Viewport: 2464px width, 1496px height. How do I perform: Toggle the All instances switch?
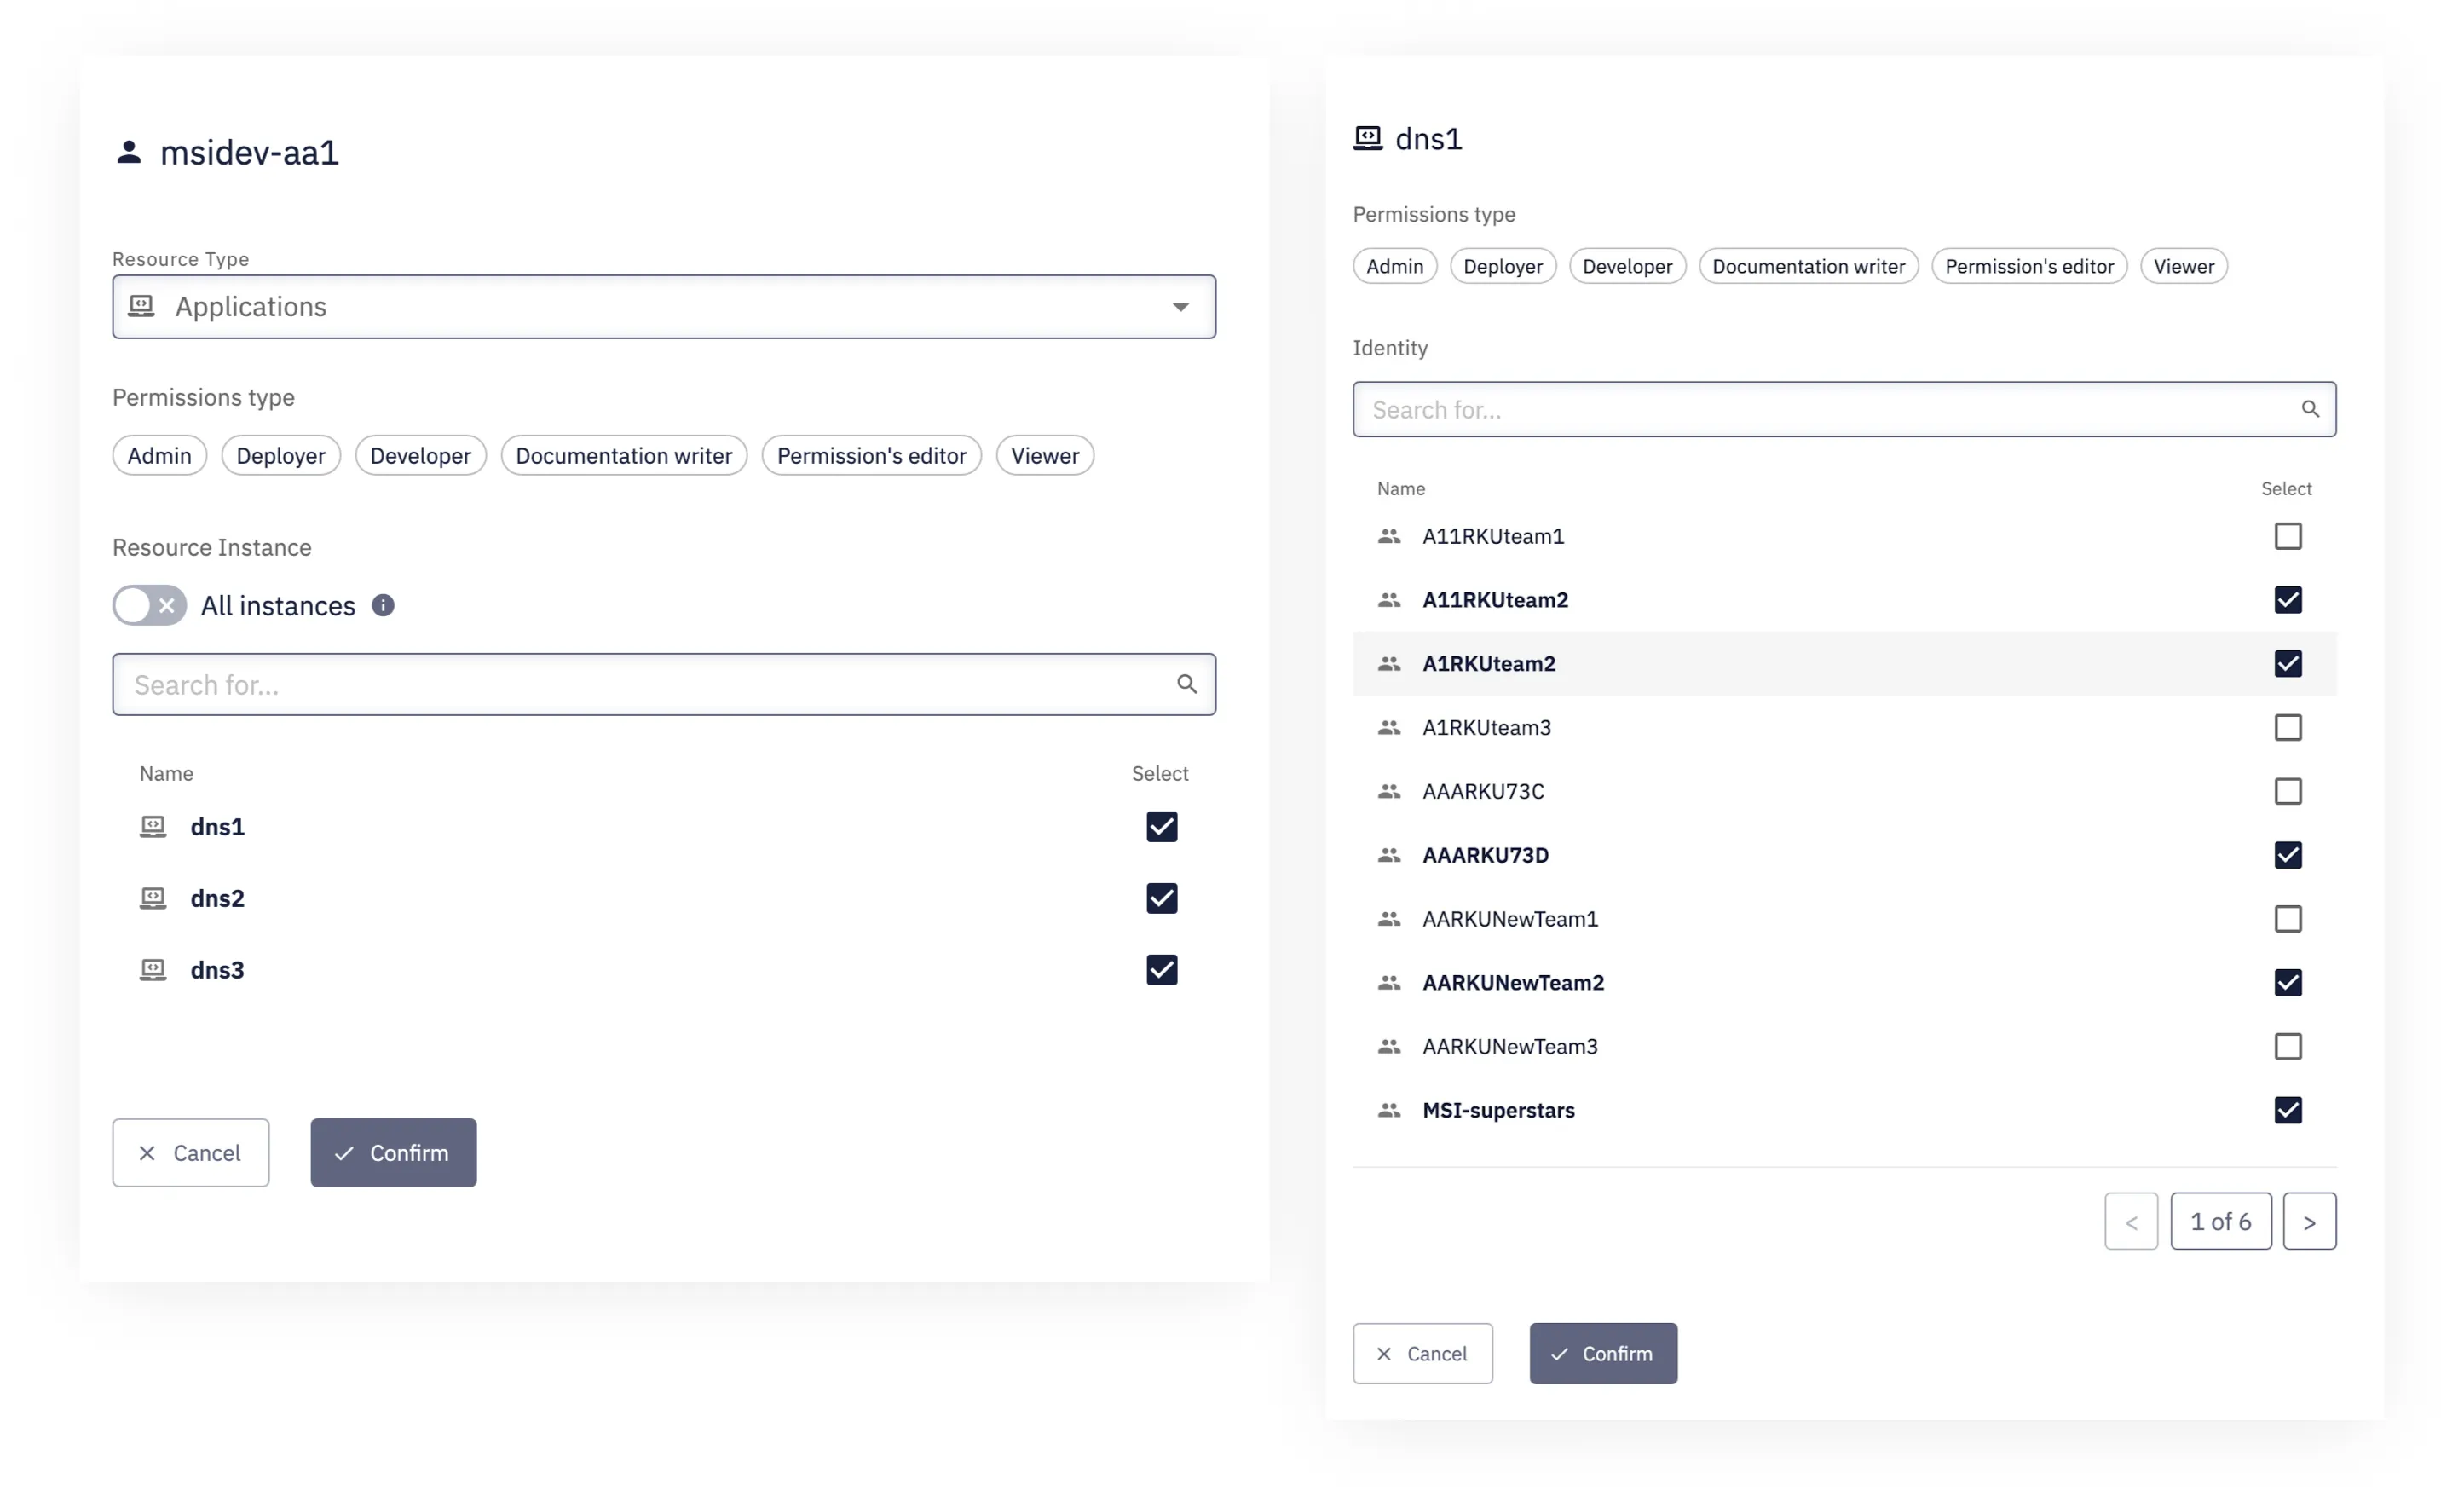[x=150, y=605]
